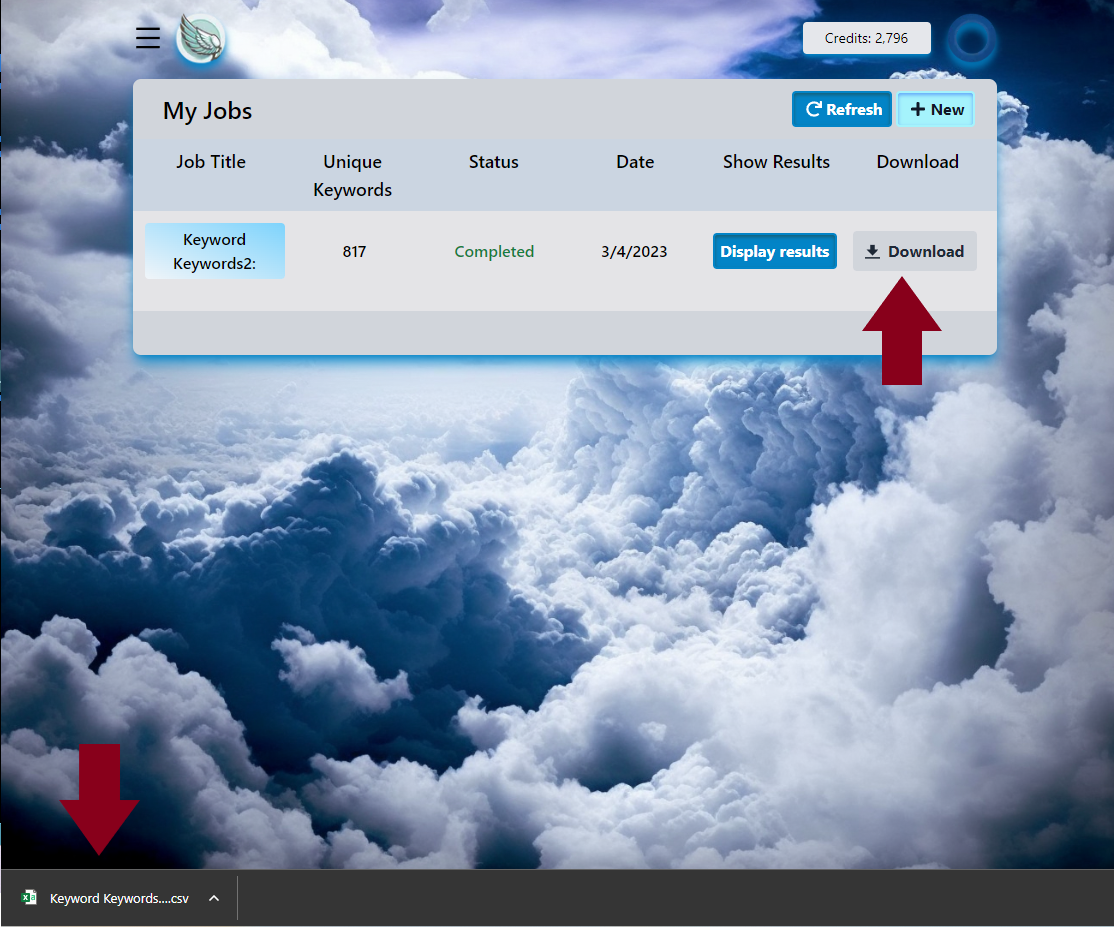Click the Job Title column header
The width and height of the screenshot is (1114, 927).
point(211,162)
